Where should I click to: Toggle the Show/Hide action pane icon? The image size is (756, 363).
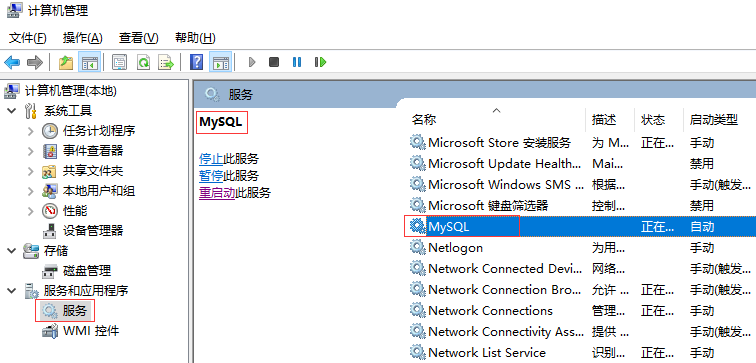(221, 62)
